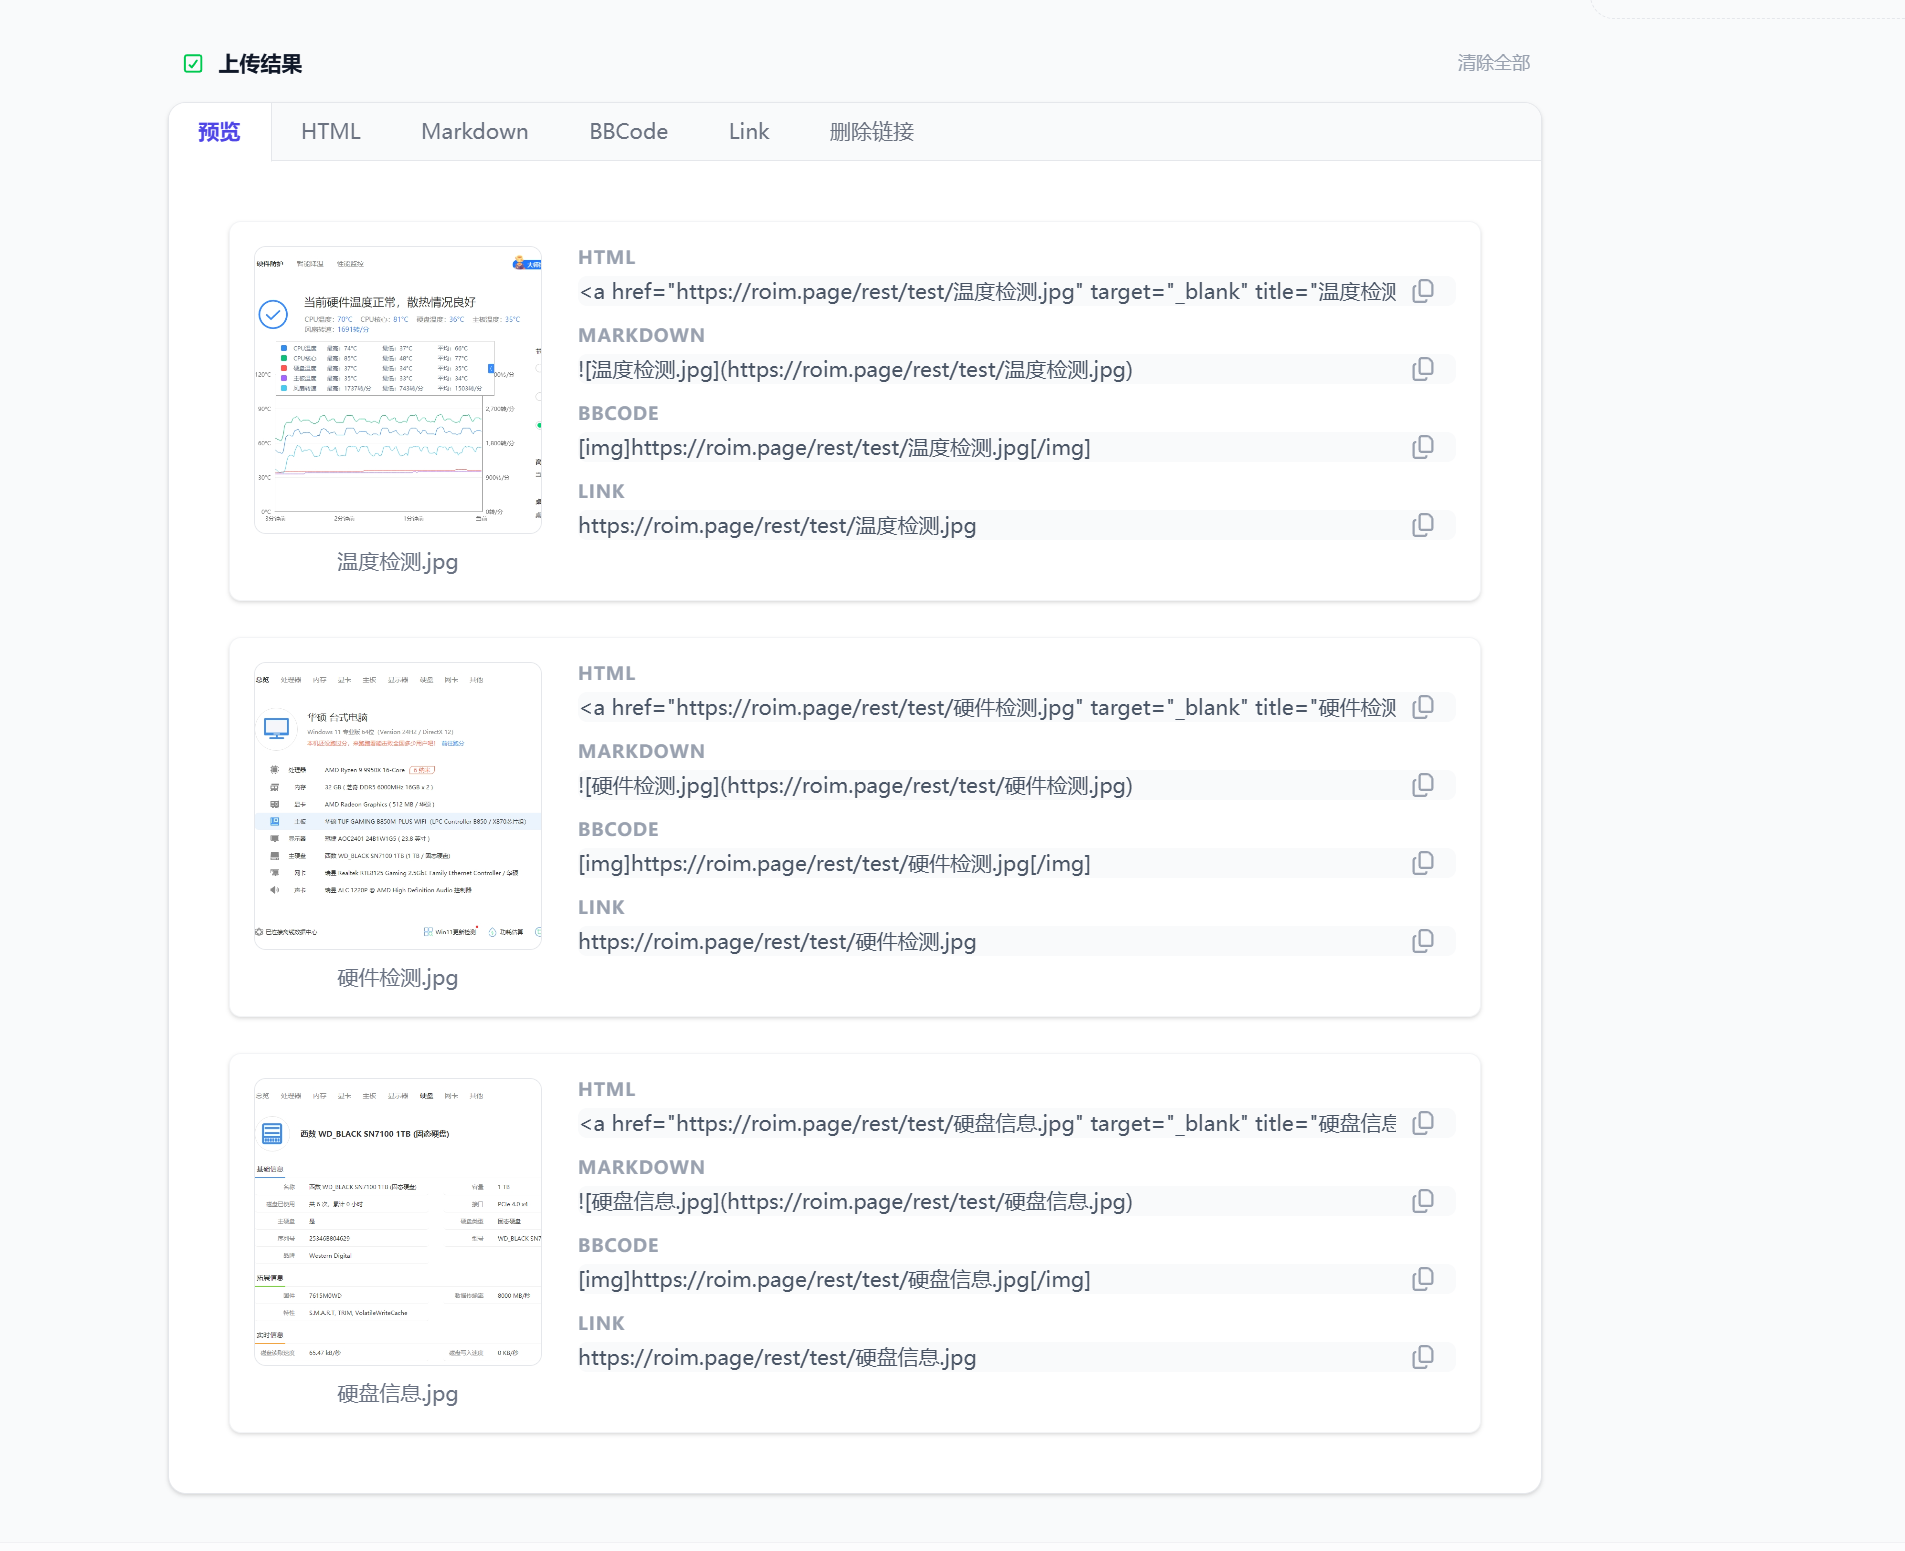Select the HTML code field for 硬件检测.jpg

pyautogui.click(x=988, y=707)
